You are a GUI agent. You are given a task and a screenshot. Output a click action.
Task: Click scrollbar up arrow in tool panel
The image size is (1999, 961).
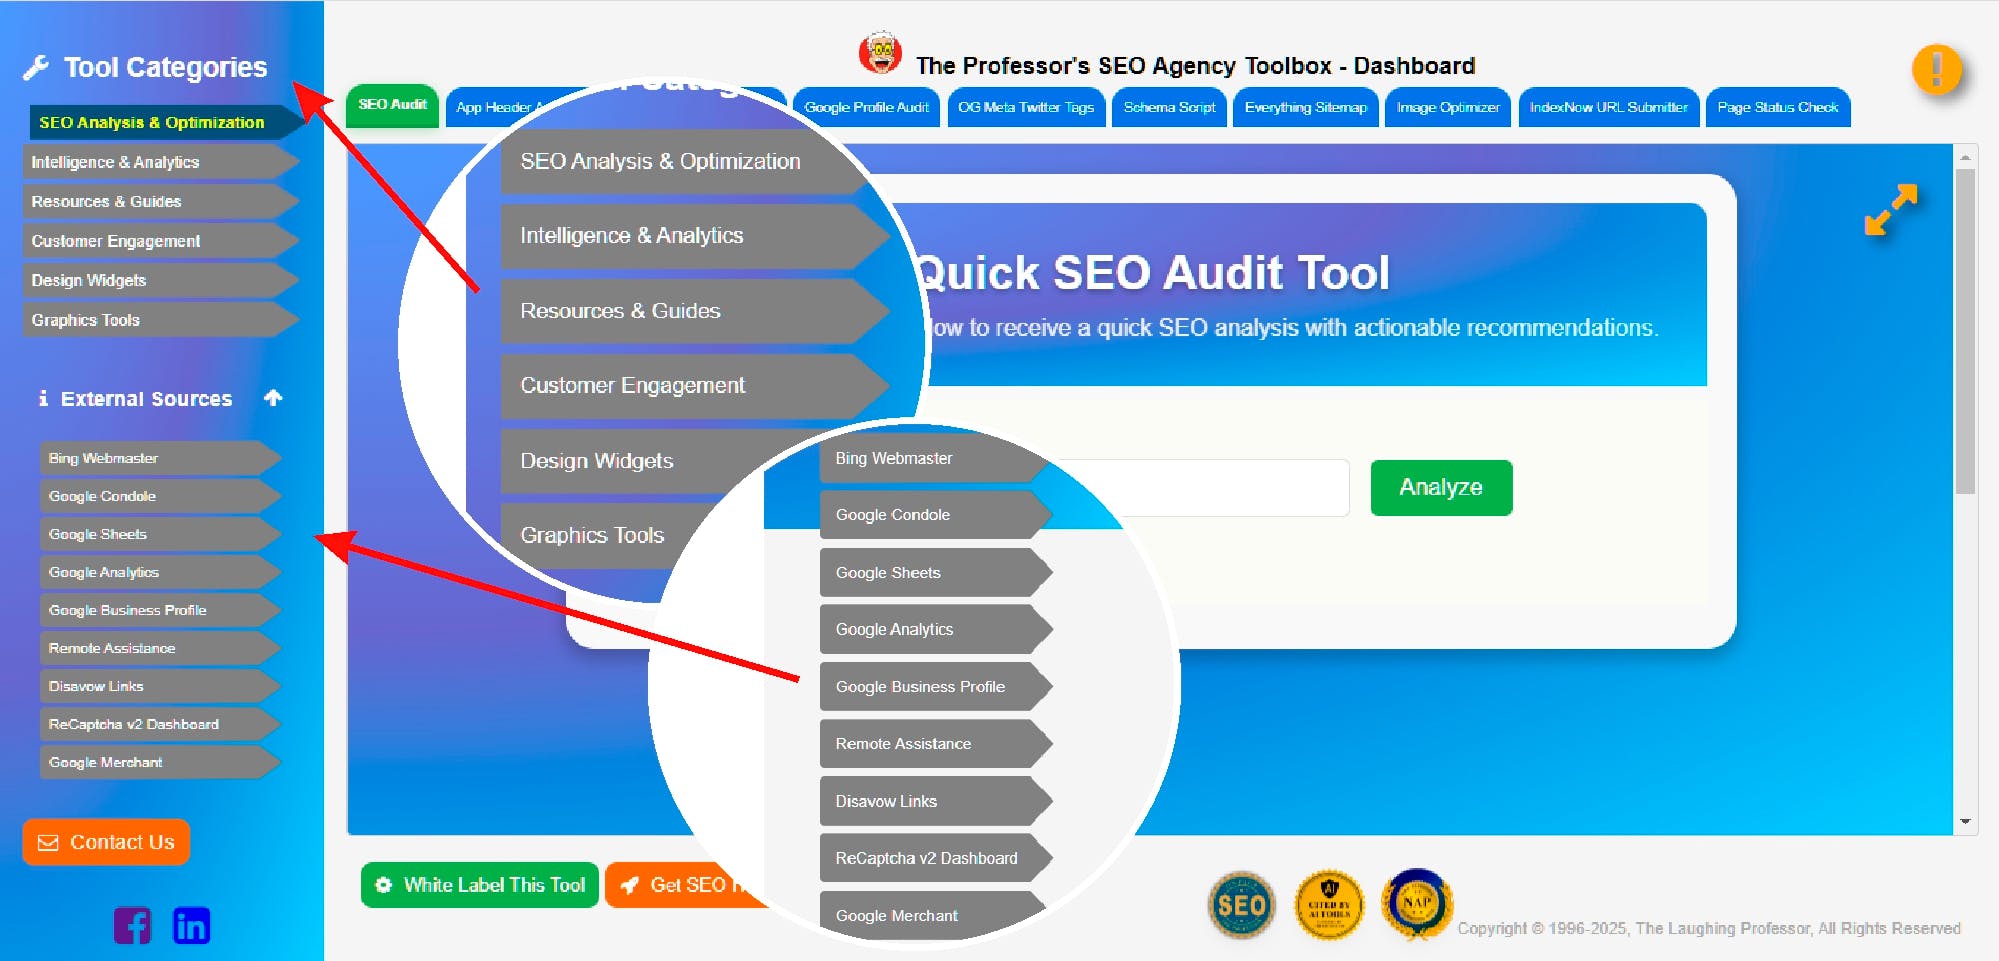point(1965,157)
